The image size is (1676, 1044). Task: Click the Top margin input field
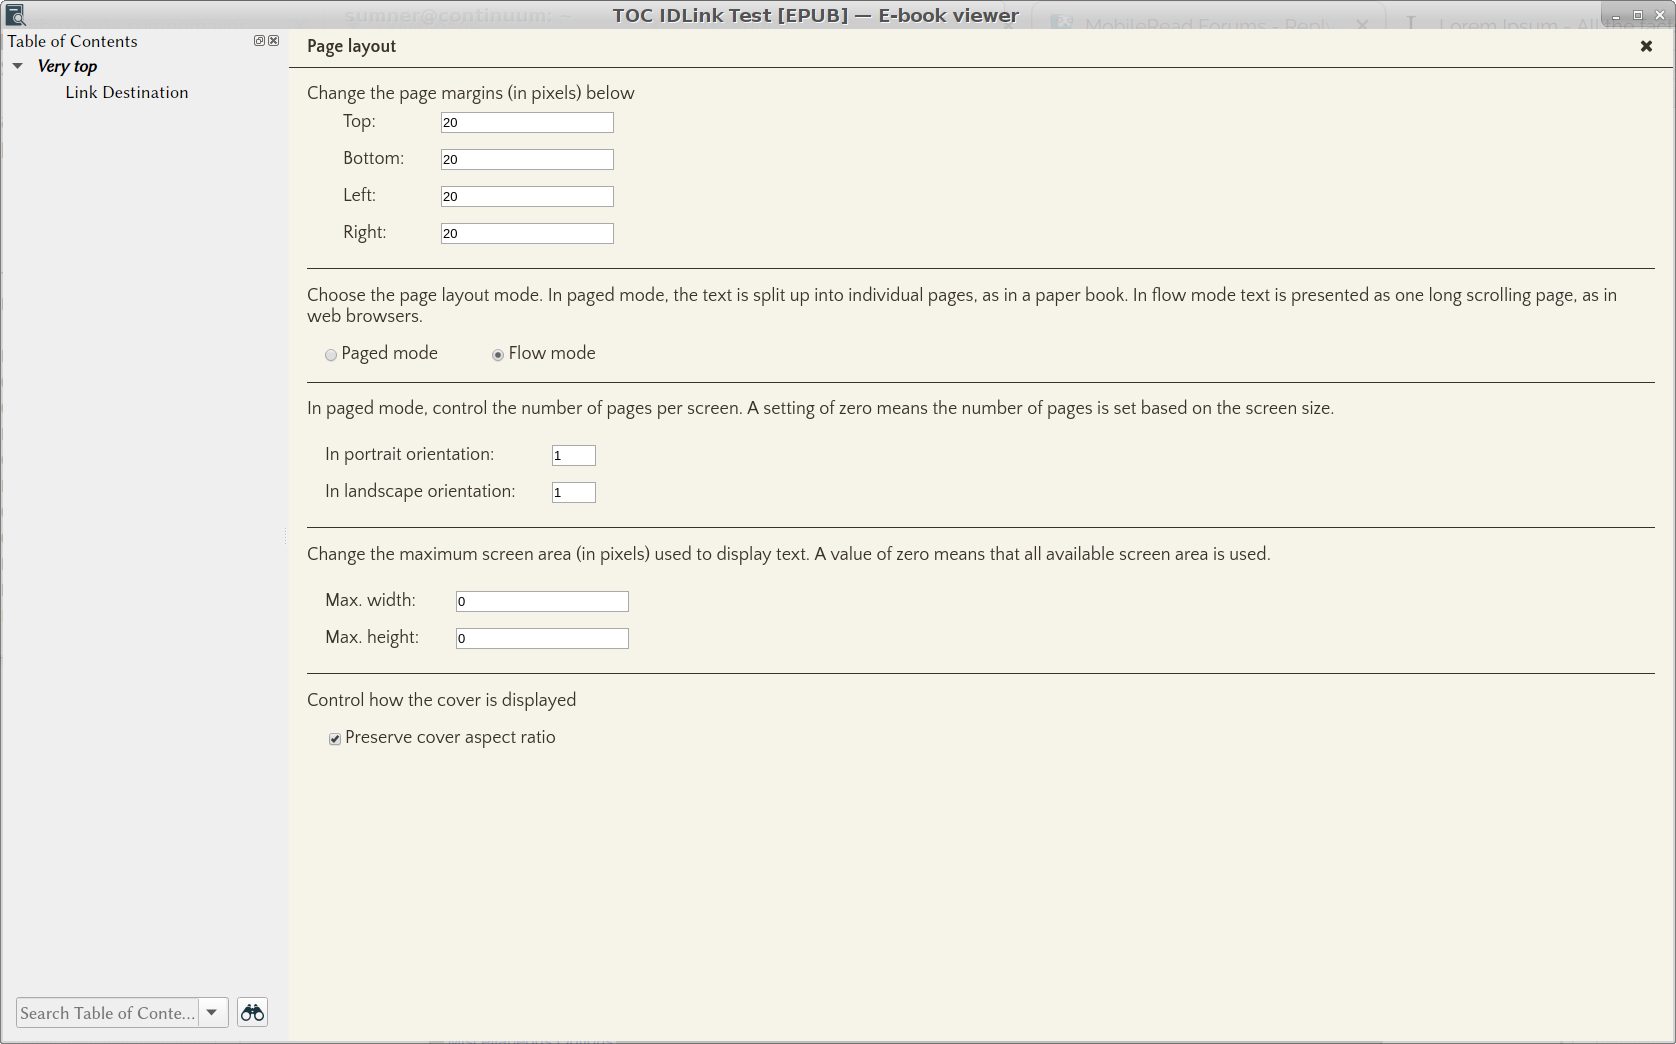tap(527, 122)
